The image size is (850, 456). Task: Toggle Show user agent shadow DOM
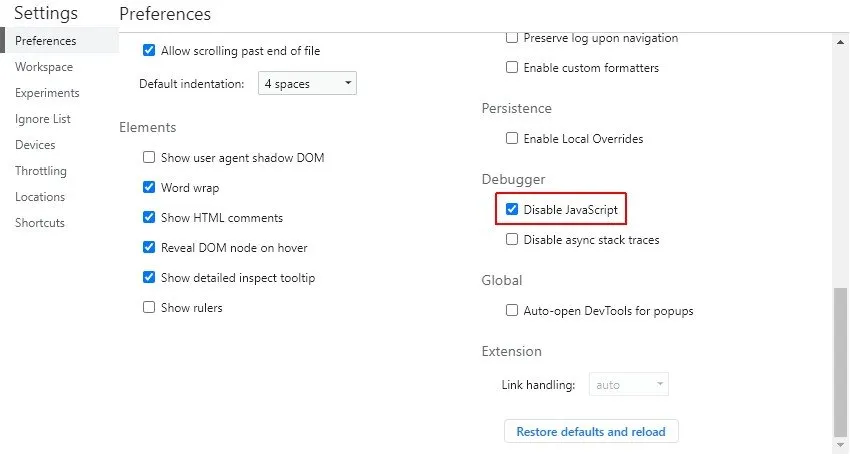click(149, 158)
